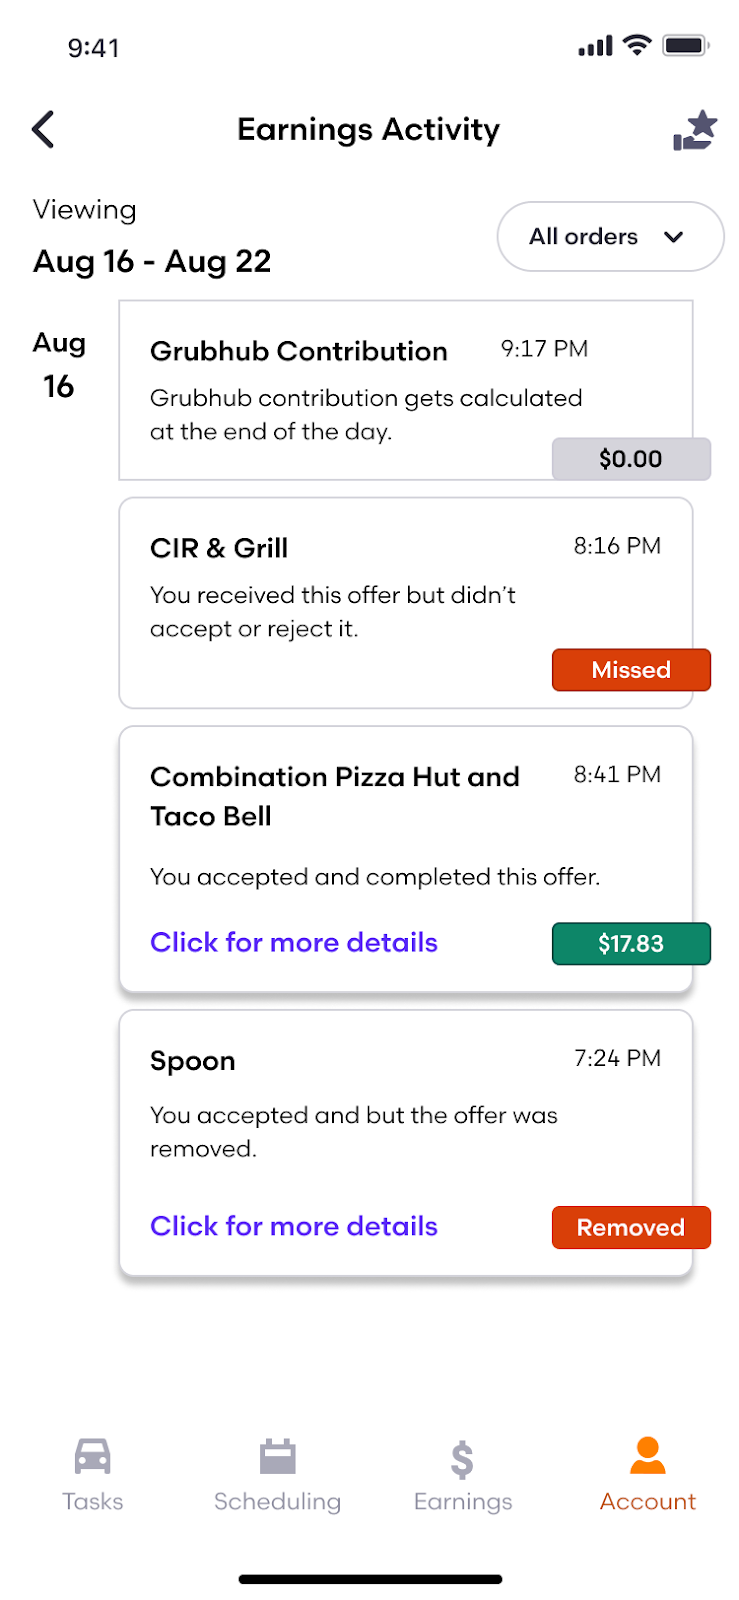The width and height of the screenshot is (739, 1600).
Task: Tap the red Removed status badge
Action: 631,1227
